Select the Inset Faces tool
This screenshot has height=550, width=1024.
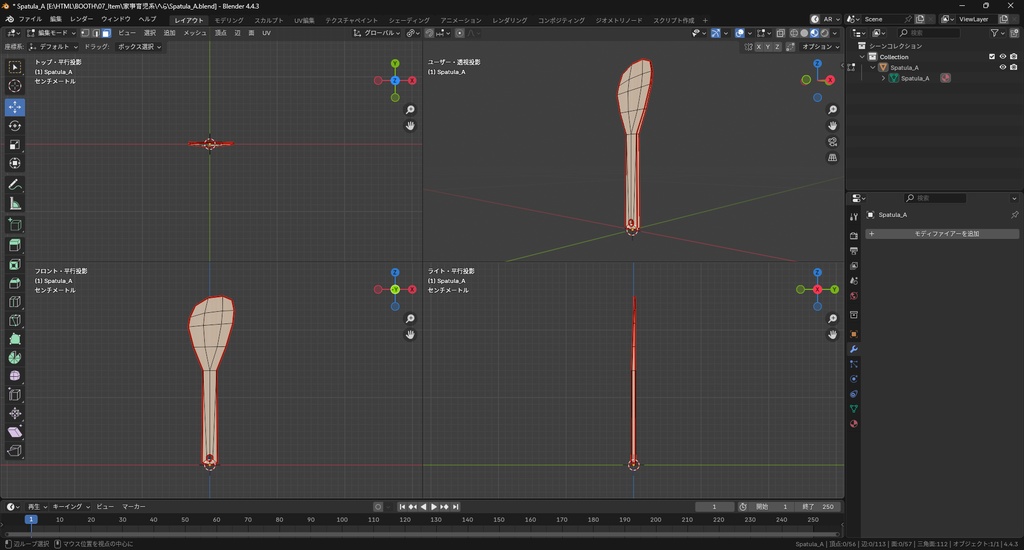tap(15, 265)
